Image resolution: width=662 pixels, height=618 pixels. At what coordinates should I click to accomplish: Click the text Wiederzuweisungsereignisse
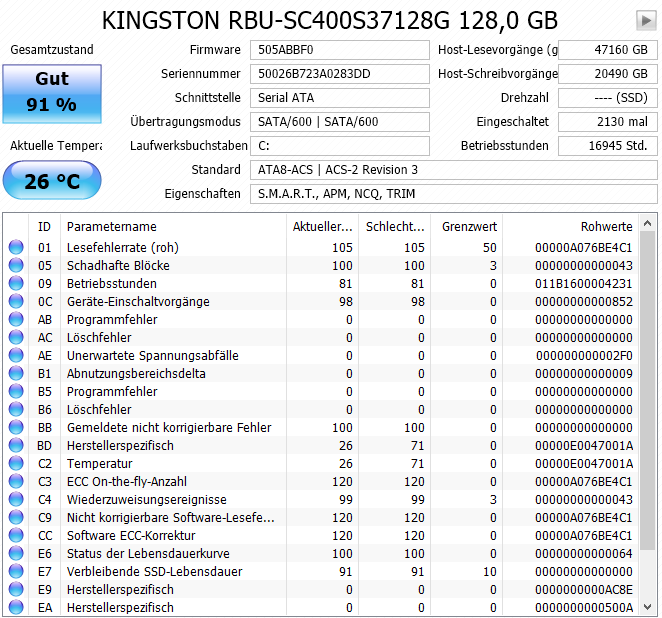(x=147, y=500)
